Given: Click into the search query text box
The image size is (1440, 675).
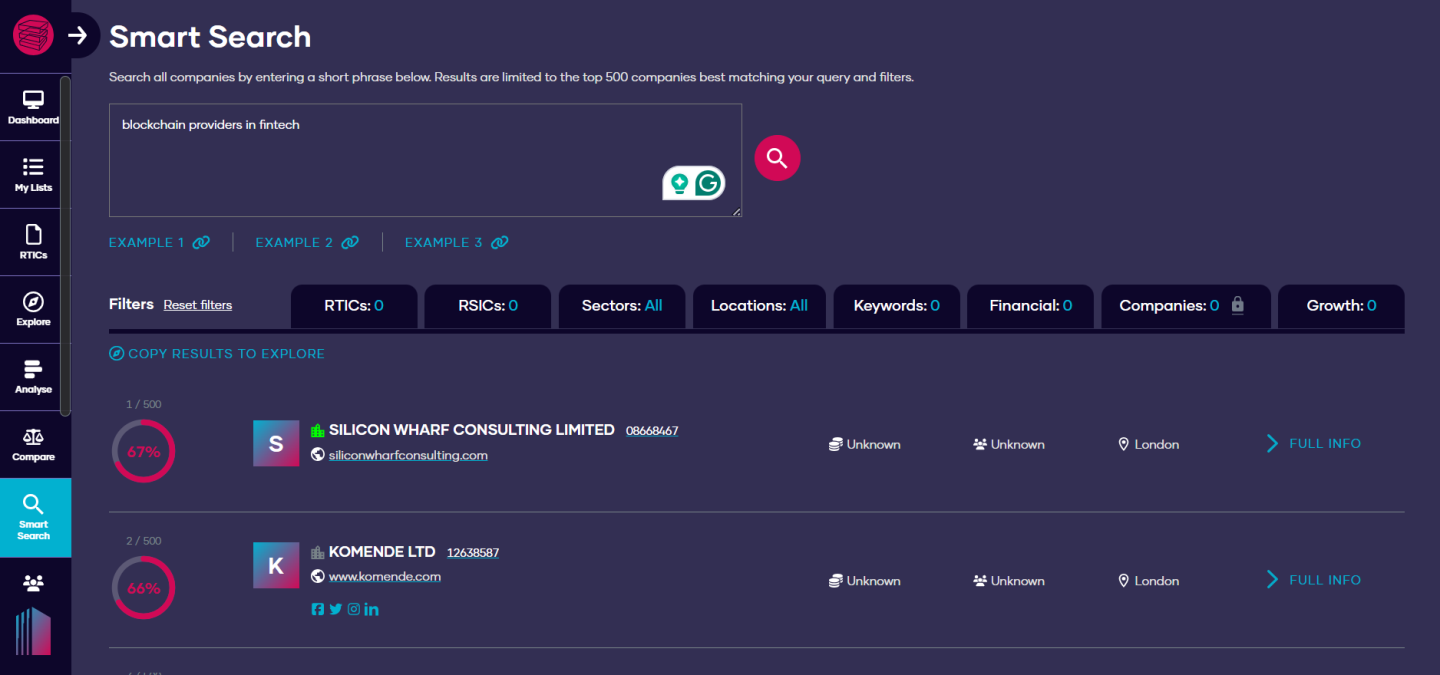Looking at the screenshot, I should click(425, 160).
